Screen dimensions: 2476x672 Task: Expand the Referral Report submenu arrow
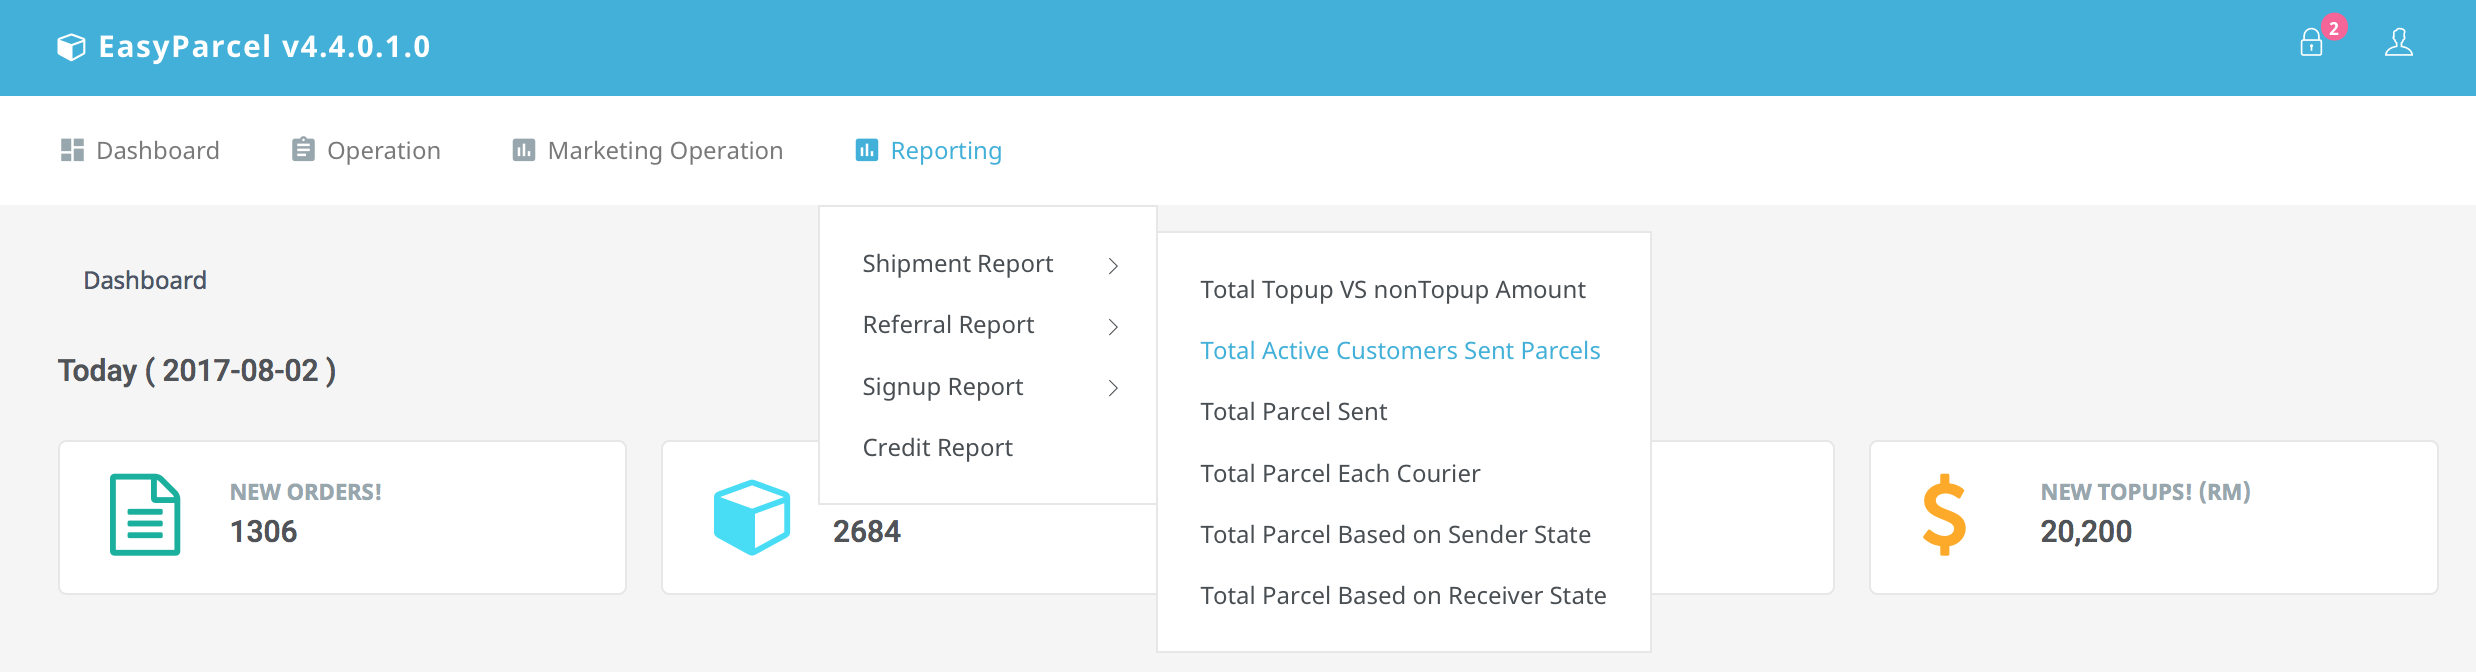tap(1113, 327)
